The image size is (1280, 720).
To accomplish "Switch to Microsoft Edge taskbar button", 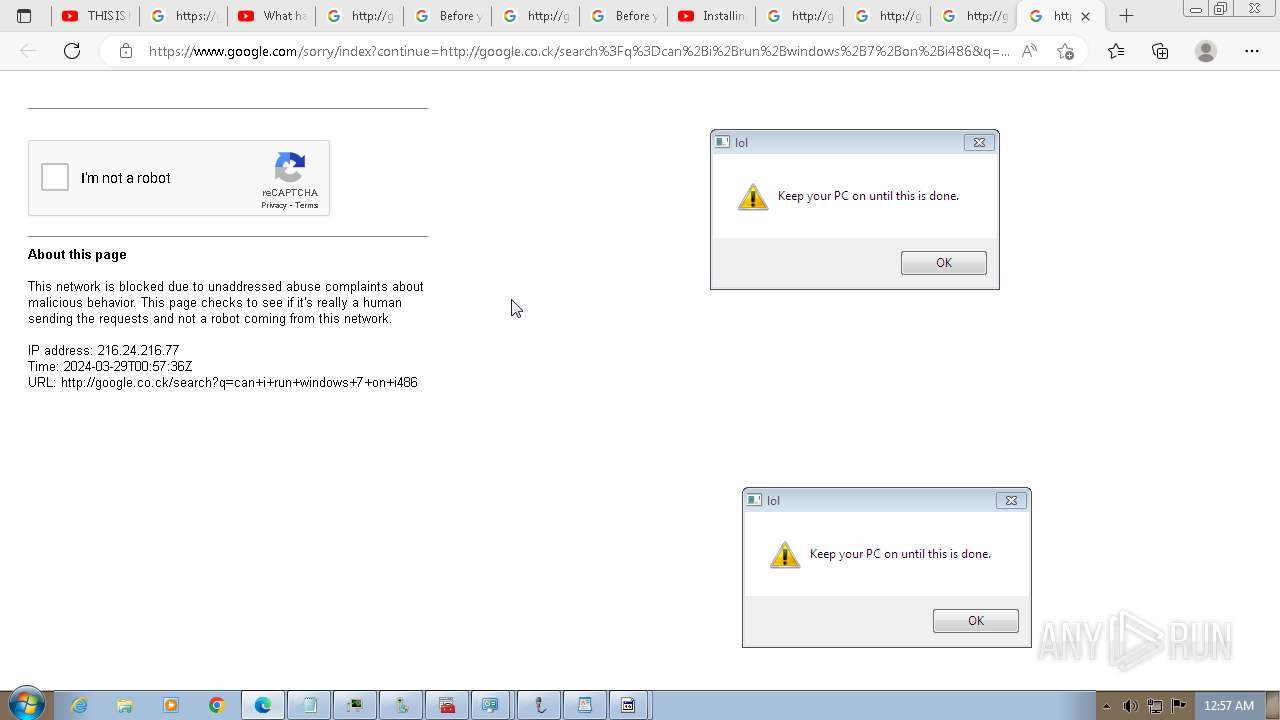I will [263, 705].
